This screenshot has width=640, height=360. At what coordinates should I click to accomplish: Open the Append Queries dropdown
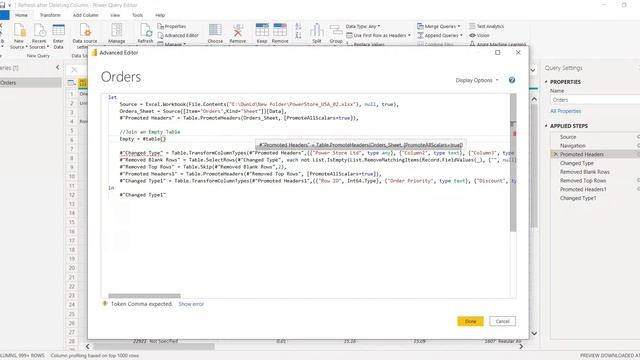point(440,36)
